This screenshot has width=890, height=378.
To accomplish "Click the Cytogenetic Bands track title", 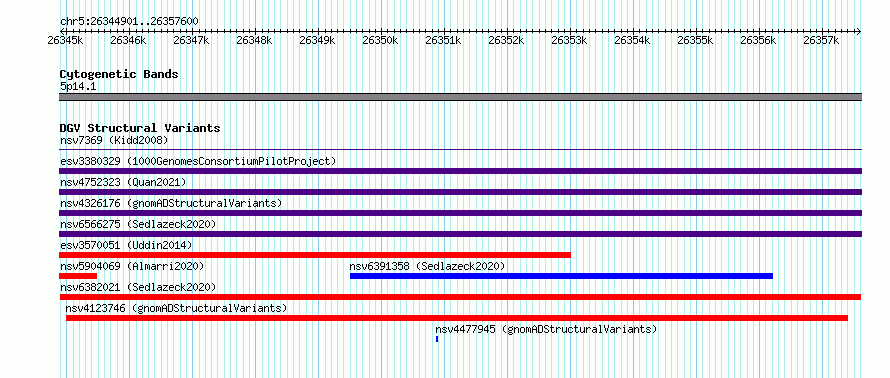I will click(x=119, y=74).
